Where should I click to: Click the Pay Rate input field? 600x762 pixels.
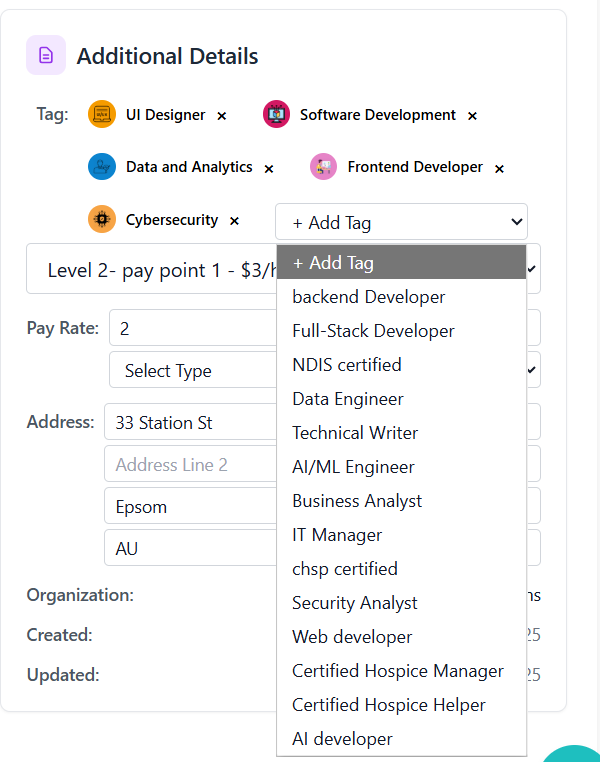[x=190, y=328]
